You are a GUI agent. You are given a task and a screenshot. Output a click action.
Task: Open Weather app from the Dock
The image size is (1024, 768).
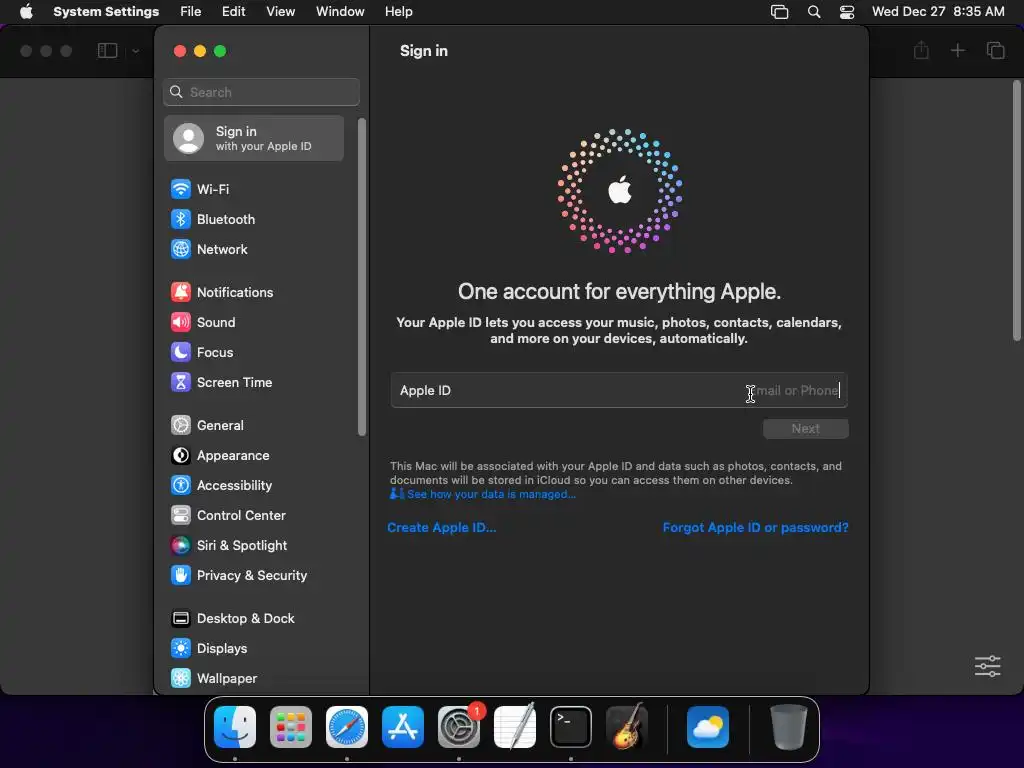(x=708, y=728)
